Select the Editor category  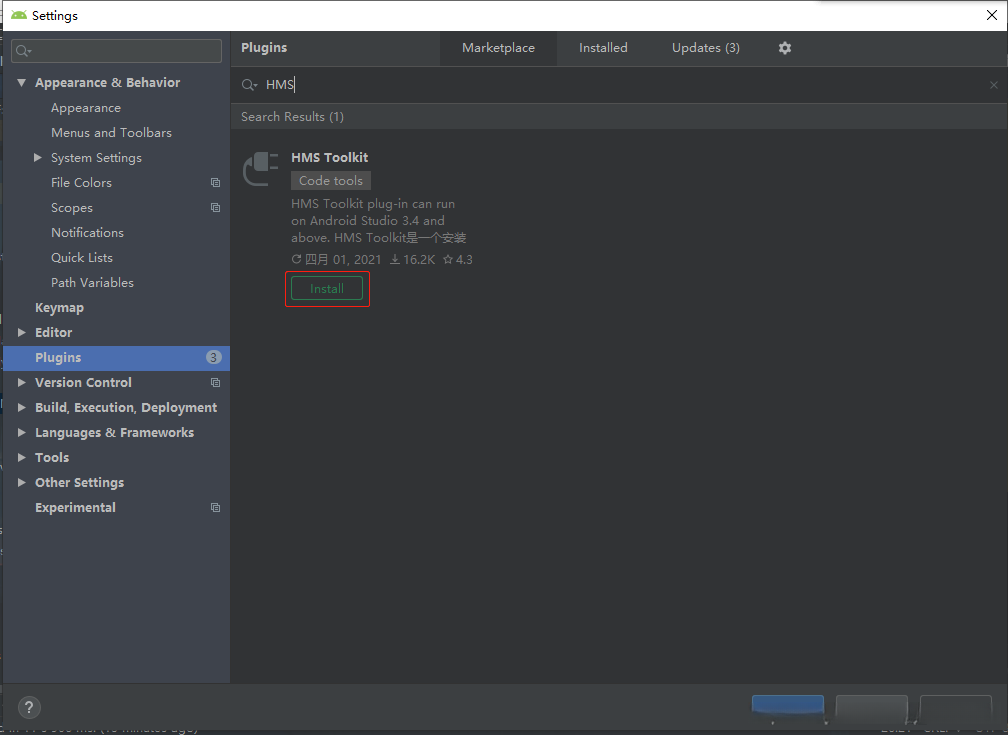click(53, 332)
